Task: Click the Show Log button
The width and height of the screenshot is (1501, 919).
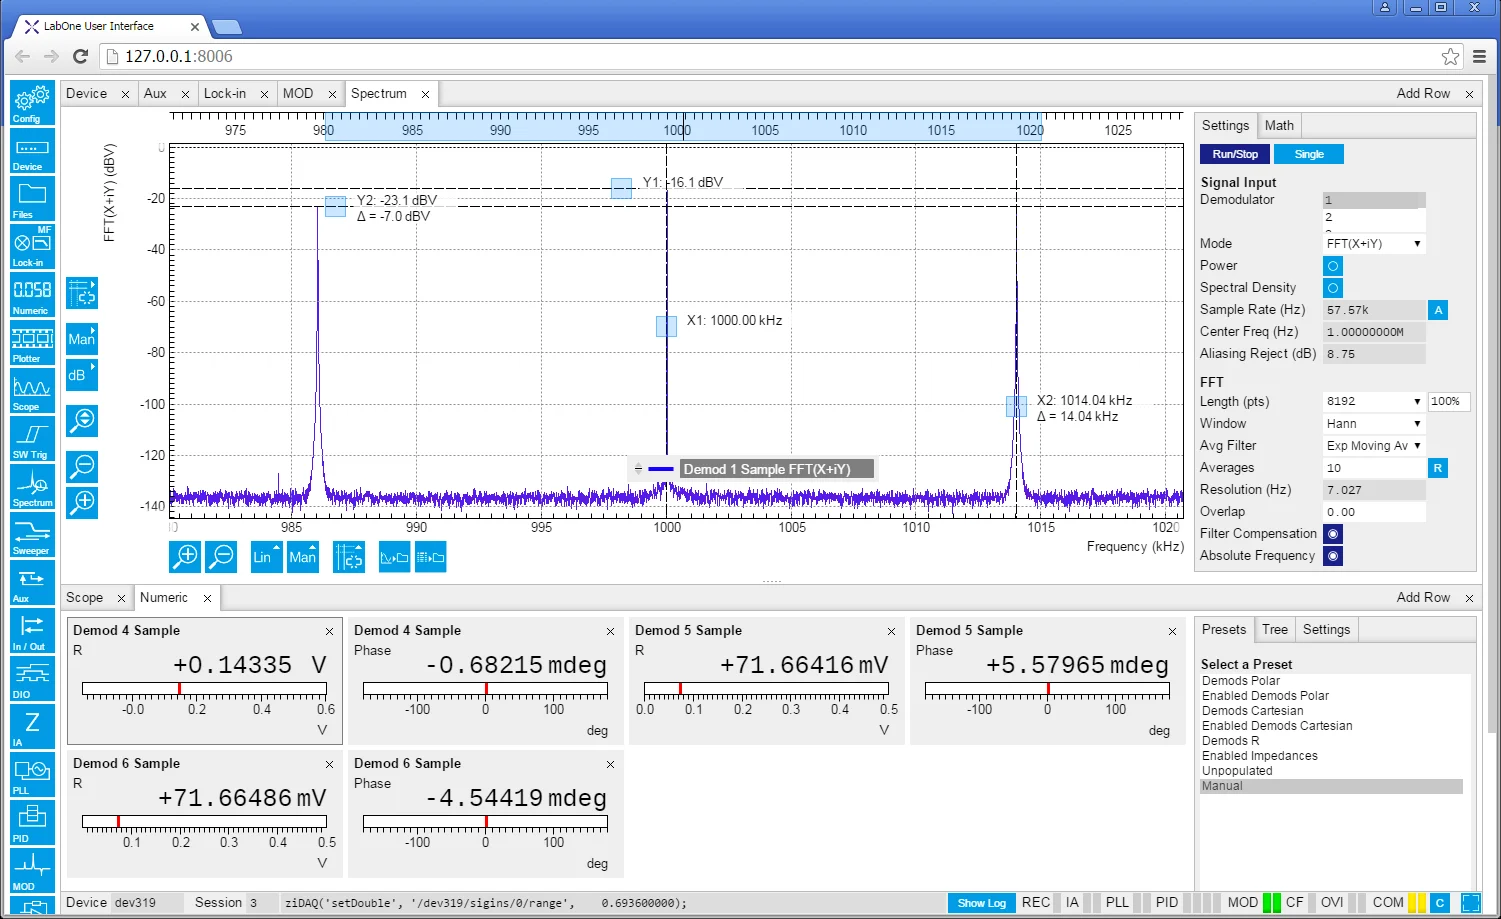Action: tap(981, 903)
